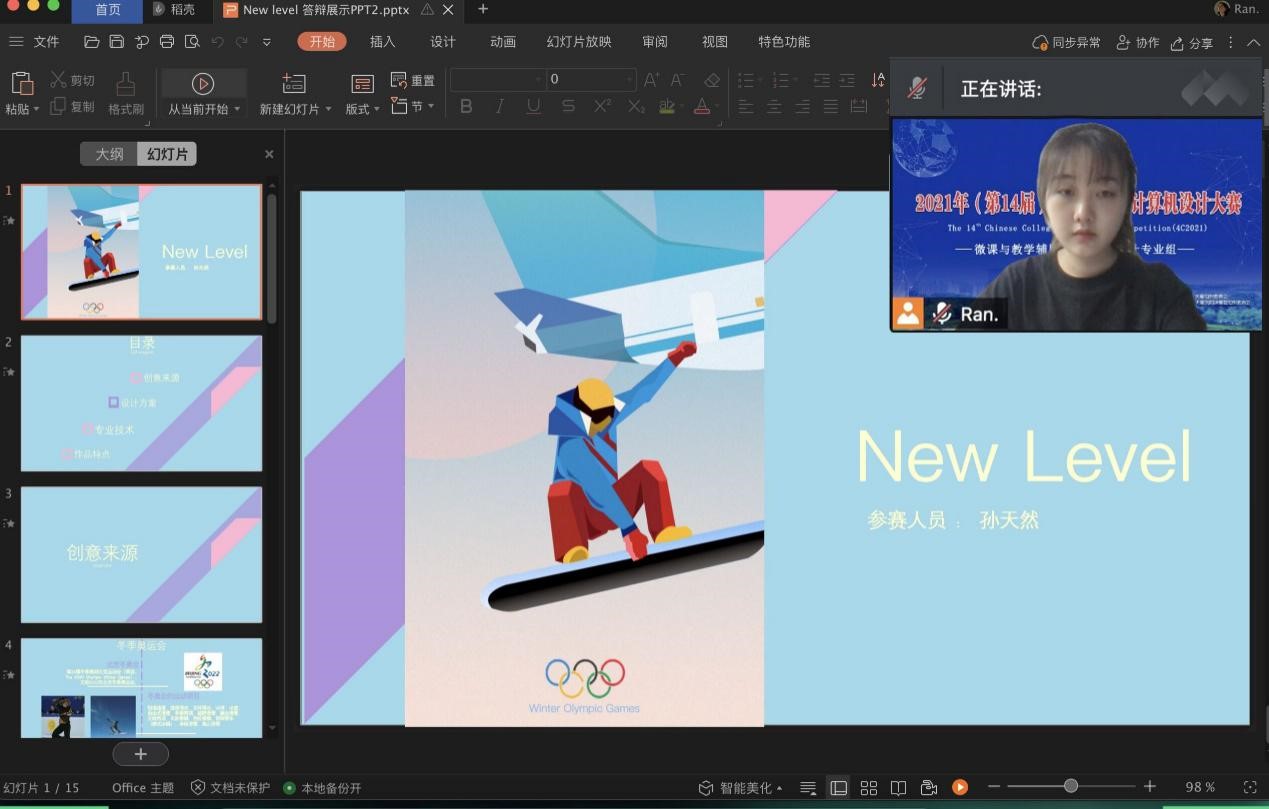
Task: Close the slide thumbnail panel
Action: click(269, 154)
